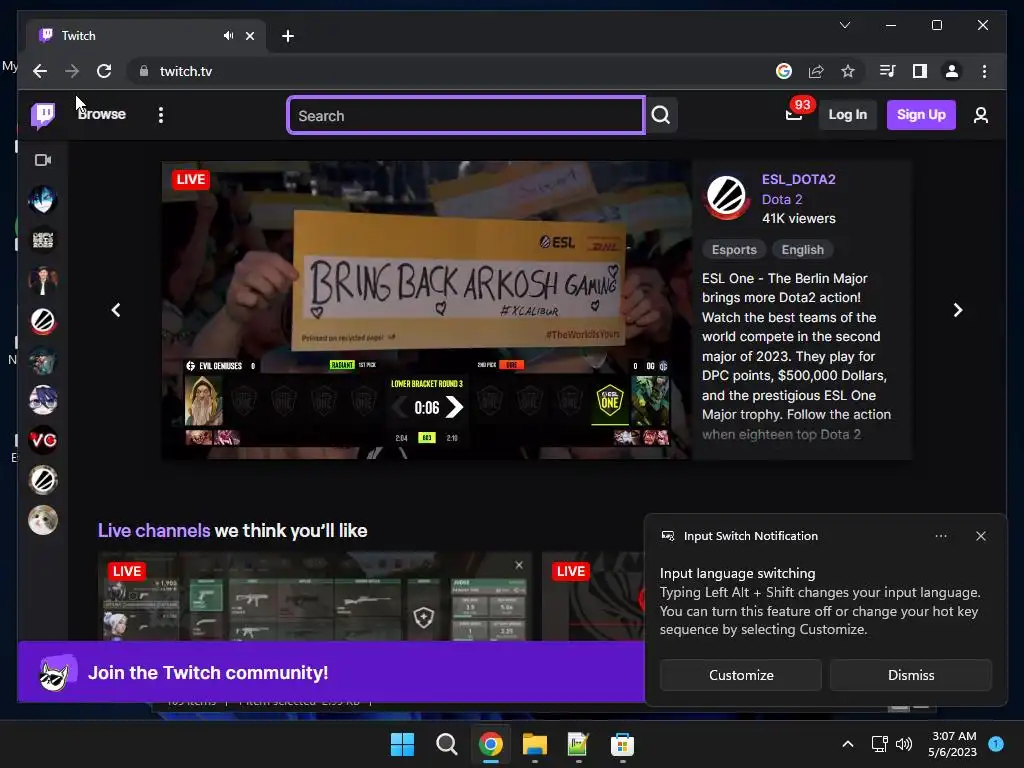The width and height of the screenshot is (1024, 768).
Task: Open the Twitch home logo
Action: tap(43, 116)
